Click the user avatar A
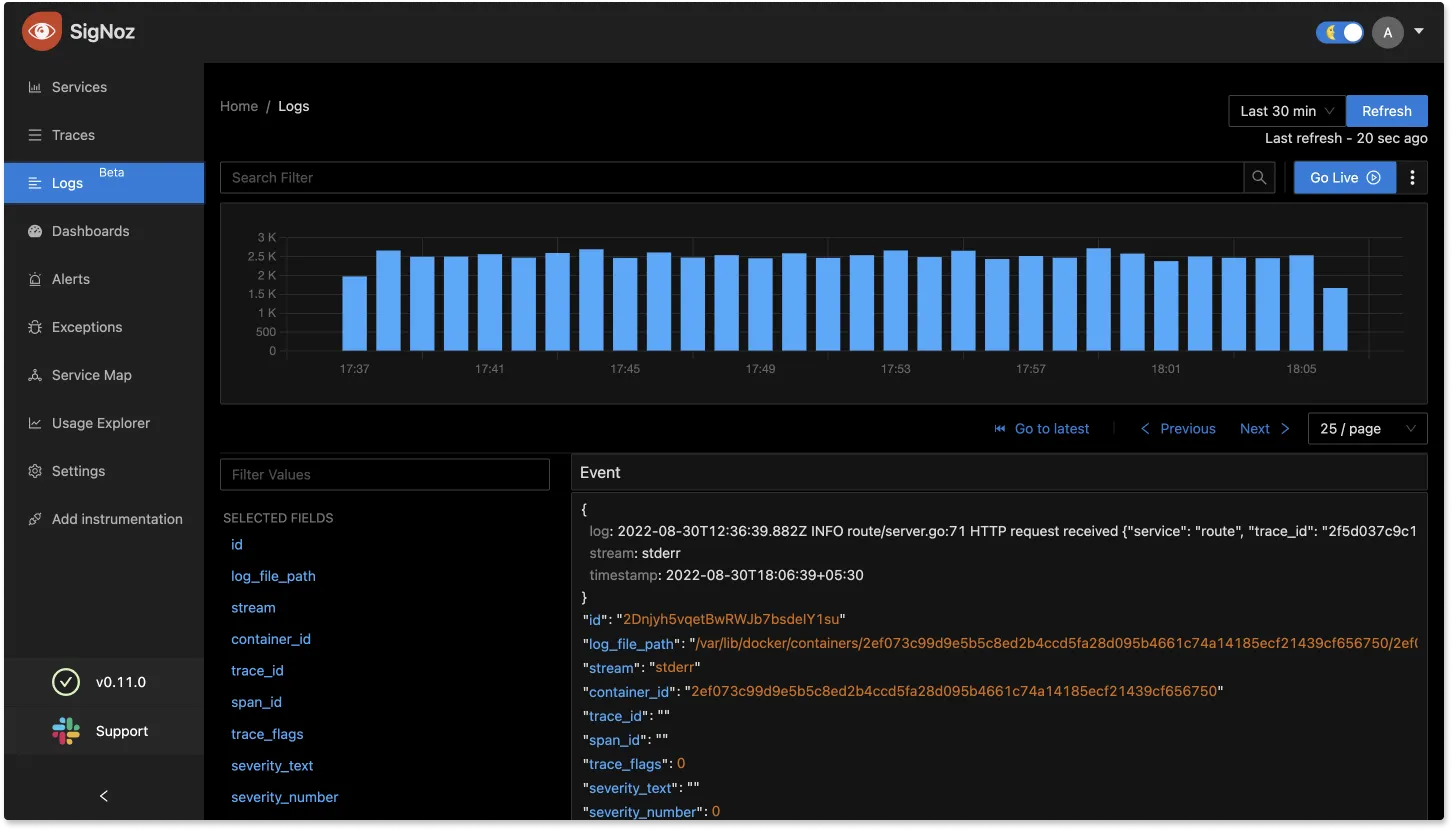Screen dimensions: 1452x830 1387,32
